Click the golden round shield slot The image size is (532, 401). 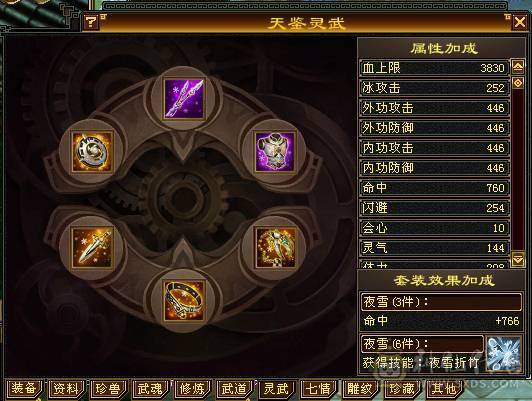pyautogui.click(x=92, y=151)
